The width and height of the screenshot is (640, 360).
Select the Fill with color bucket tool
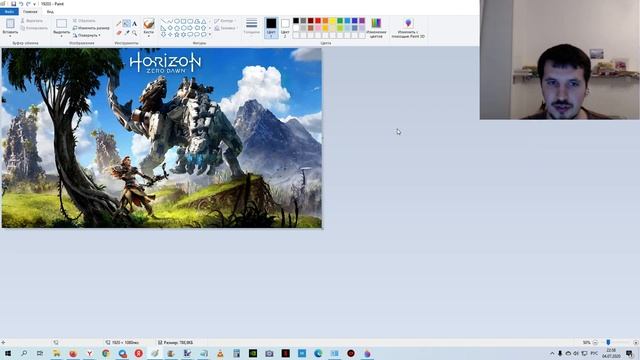tap(127, 24)
